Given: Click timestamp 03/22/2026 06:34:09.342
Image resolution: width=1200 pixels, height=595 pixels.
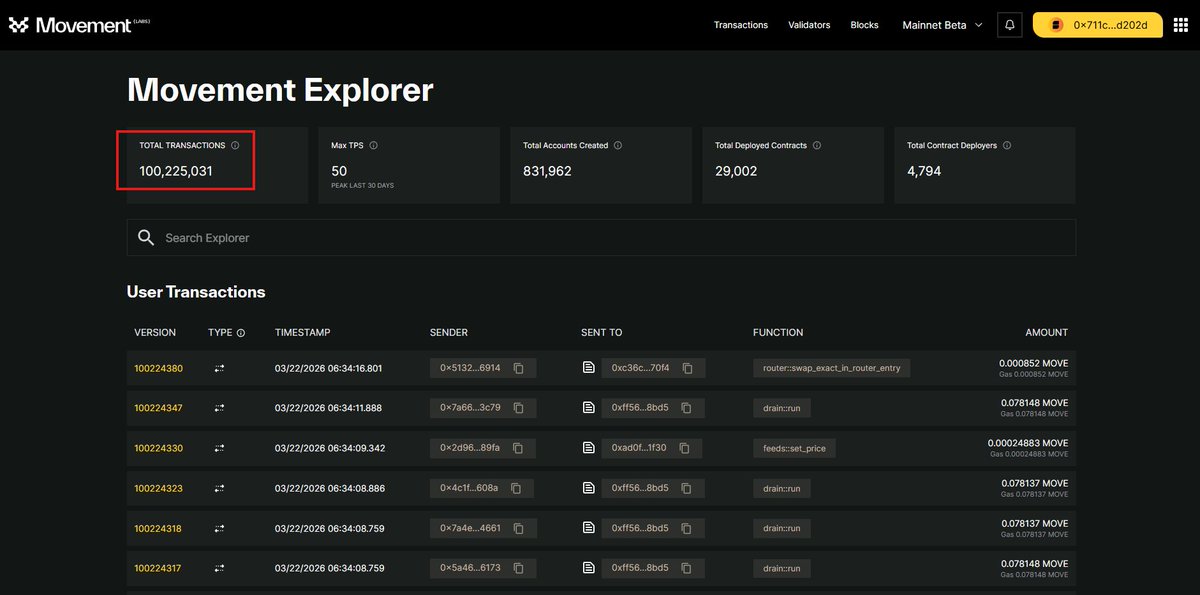Looking at the screenshot, I should point(328,448).
